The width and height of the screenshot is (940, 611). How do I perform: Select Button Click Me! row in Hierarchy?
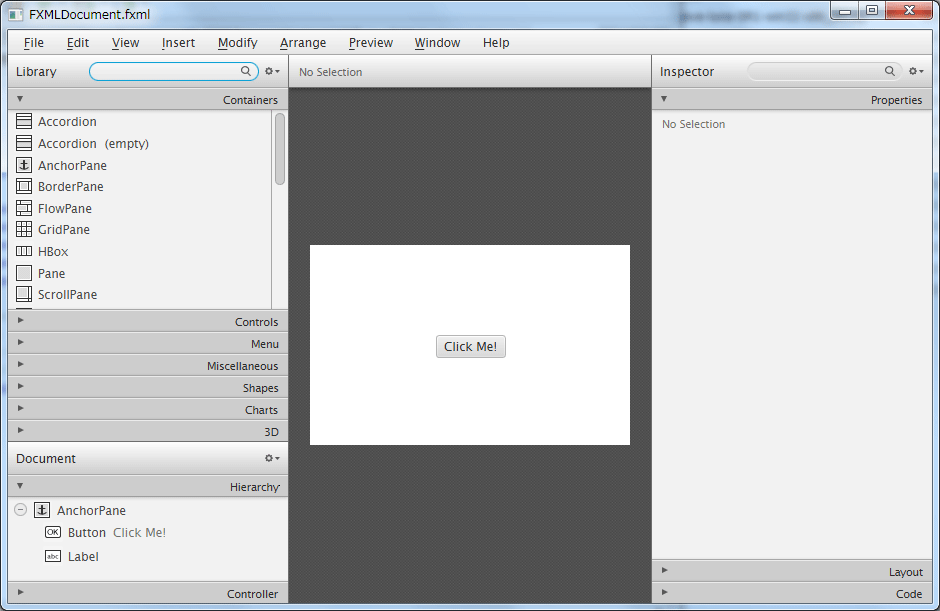(x=148, y=532)
